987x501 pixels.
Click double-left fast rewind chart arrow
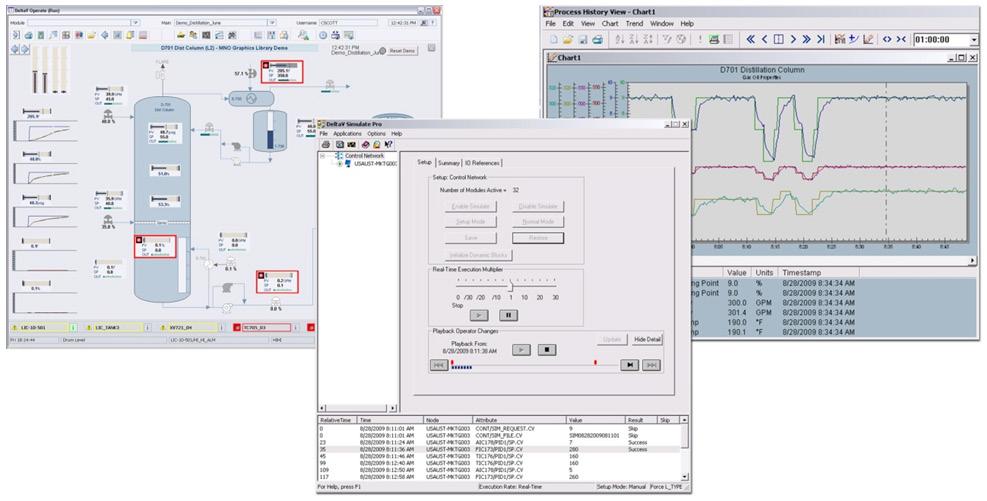point(751,40)
